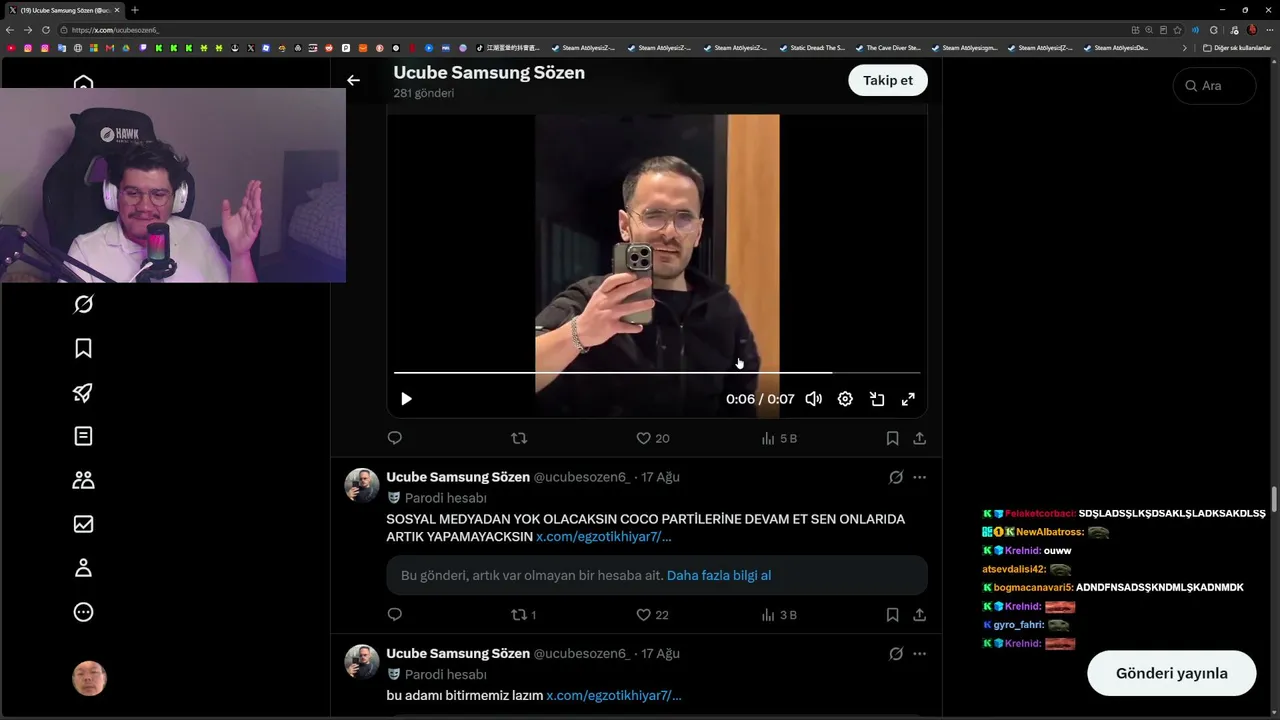The image size is (1280, 720).
Task: Open author name on SOSYAL MEDYADAN post
Action: tap(458, 477)
